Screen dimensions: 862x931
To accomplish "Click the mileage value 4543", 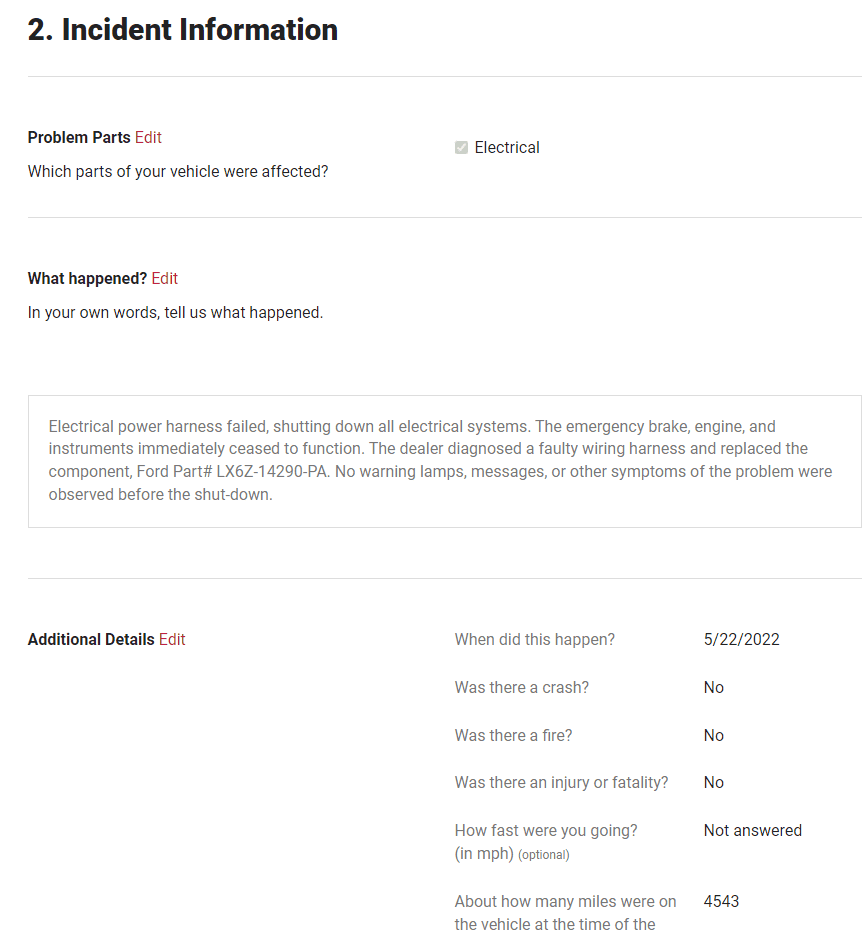I will (x=721, y=901).
